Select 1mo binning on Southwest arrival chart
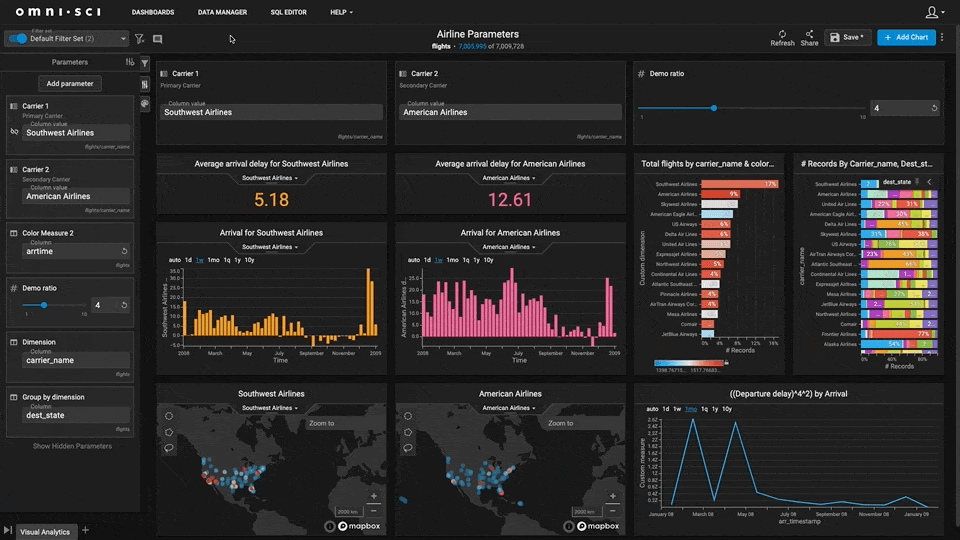960x540 pixels. pos(213,260)
